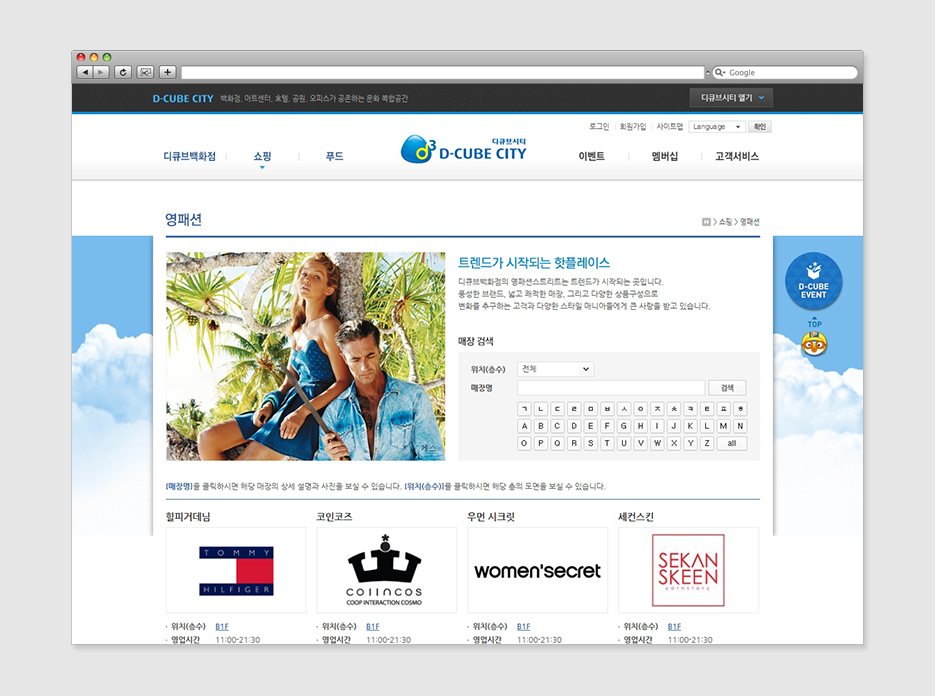Click the B1F link under Sekan Skeen

click(x=674, y=627)
